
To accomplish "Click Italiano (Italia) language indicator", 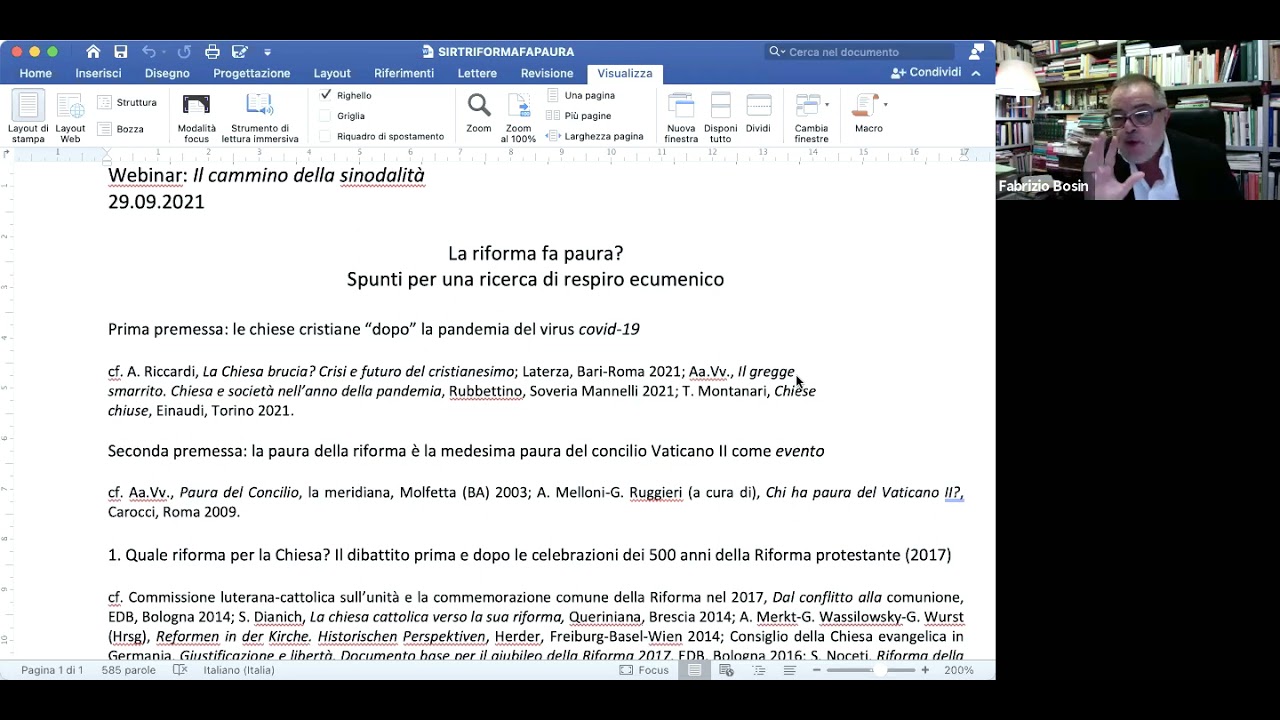I will pos(239,670).
